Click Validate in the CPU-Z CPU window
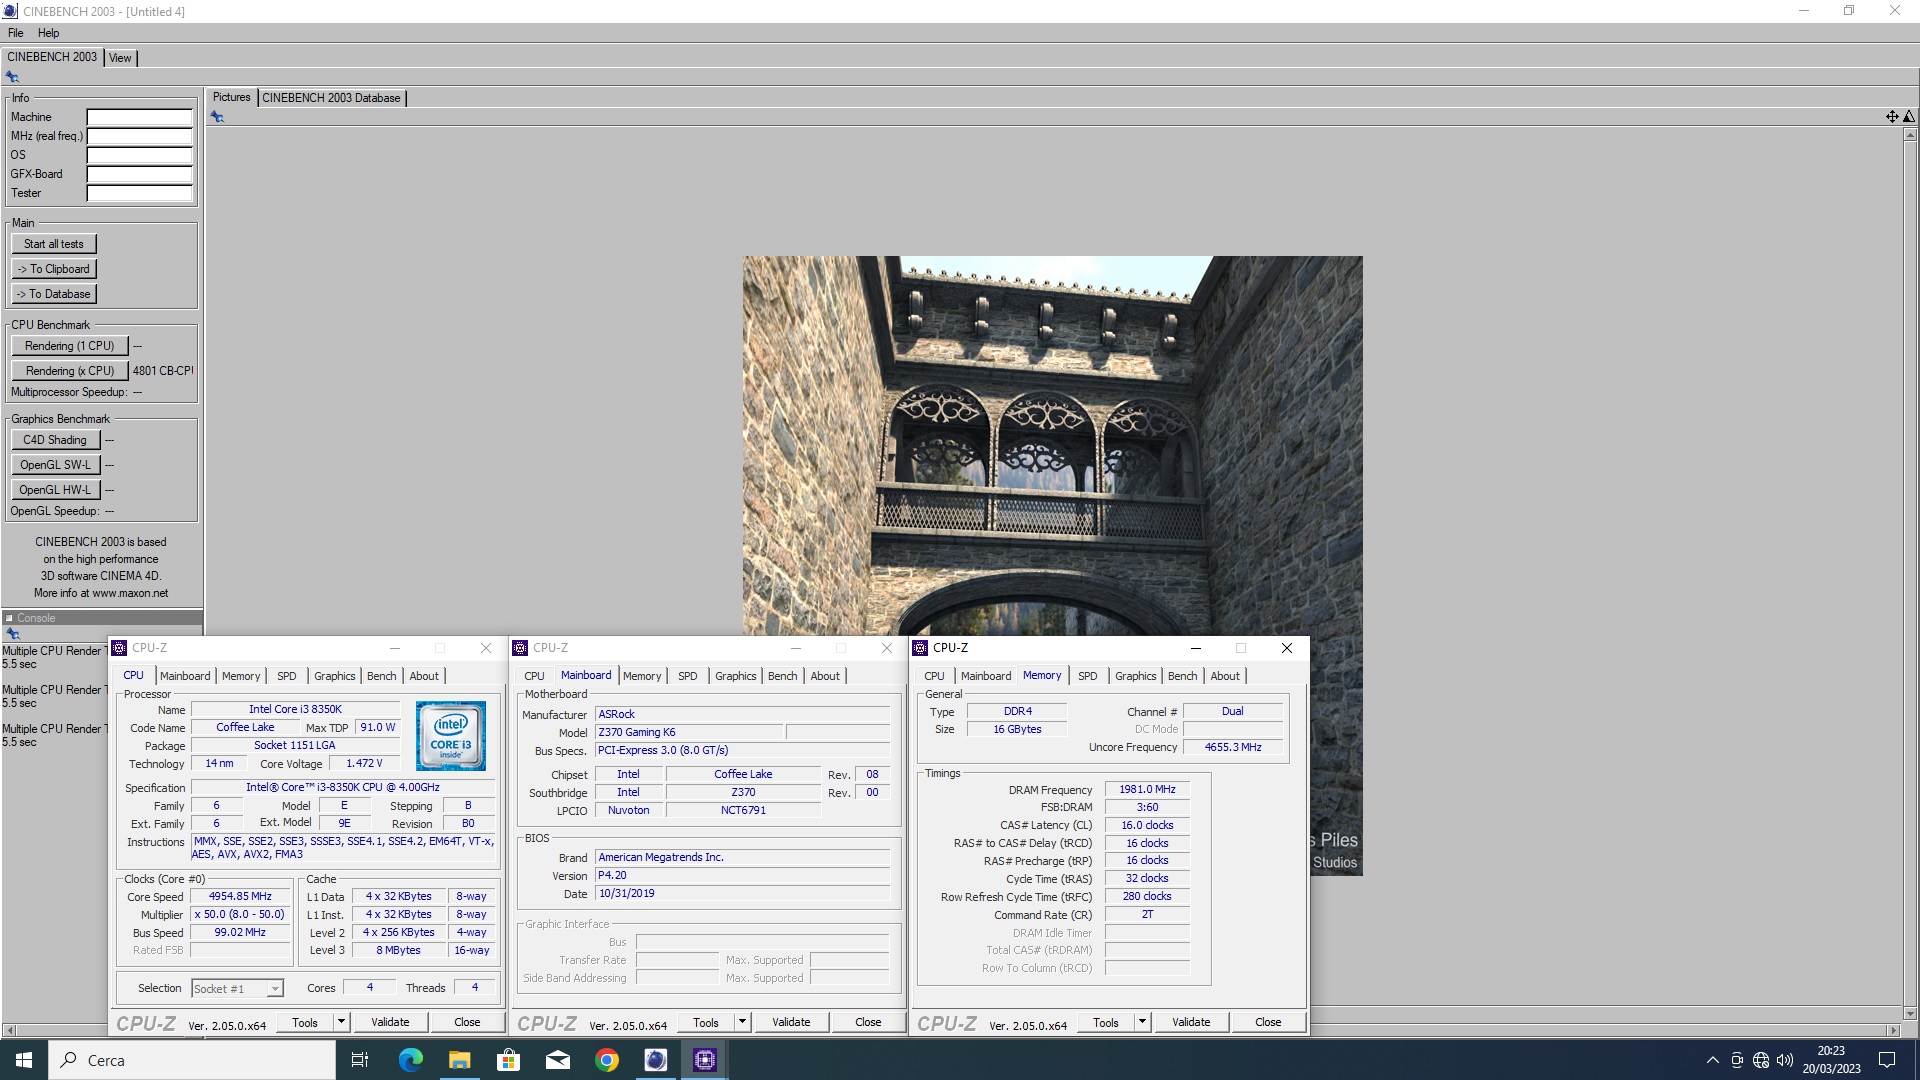This screenshot has width=1920, height=1080. [390, 1022]
